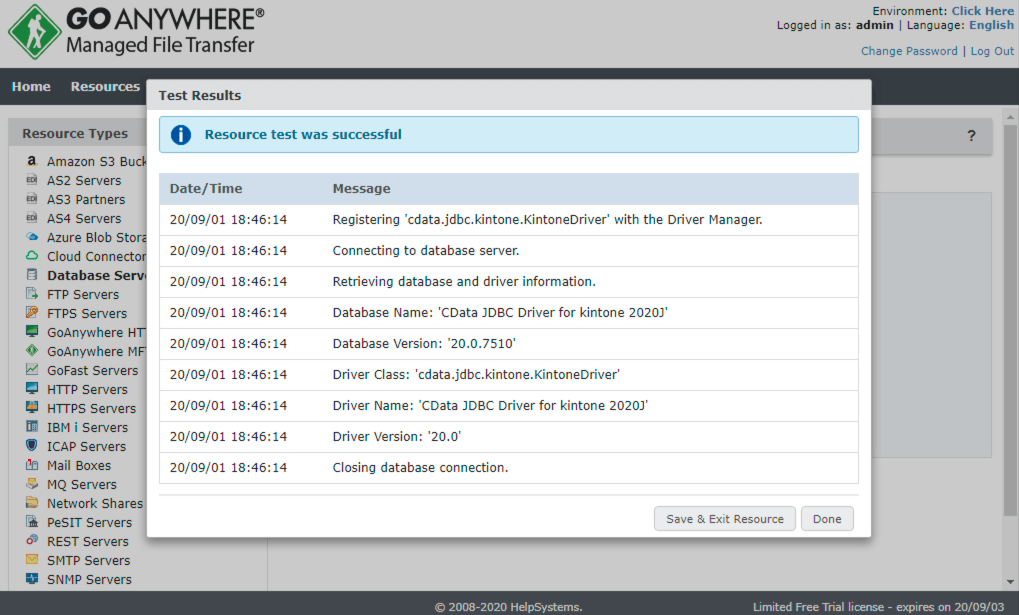Viewport: 1019px width, 615px height.
Task: Click 'Retrieving database and driver information.' message
Action: click(x=464, y=281)
